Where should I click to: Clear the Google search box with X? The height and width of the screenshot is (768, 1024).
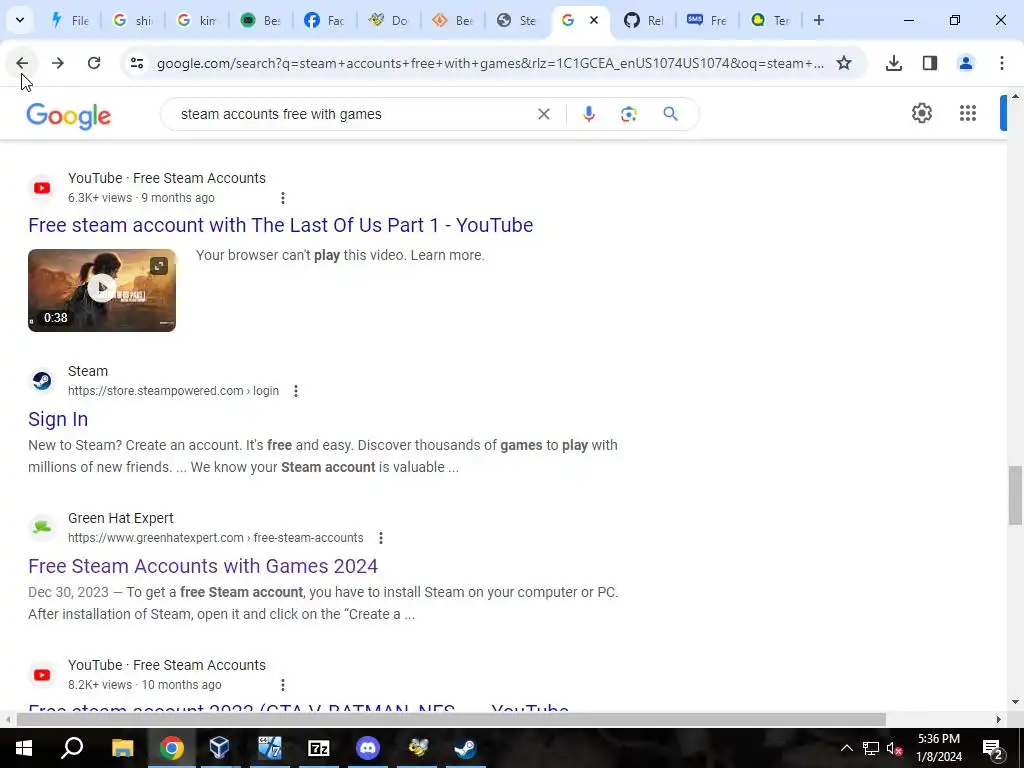pos(543,114)
